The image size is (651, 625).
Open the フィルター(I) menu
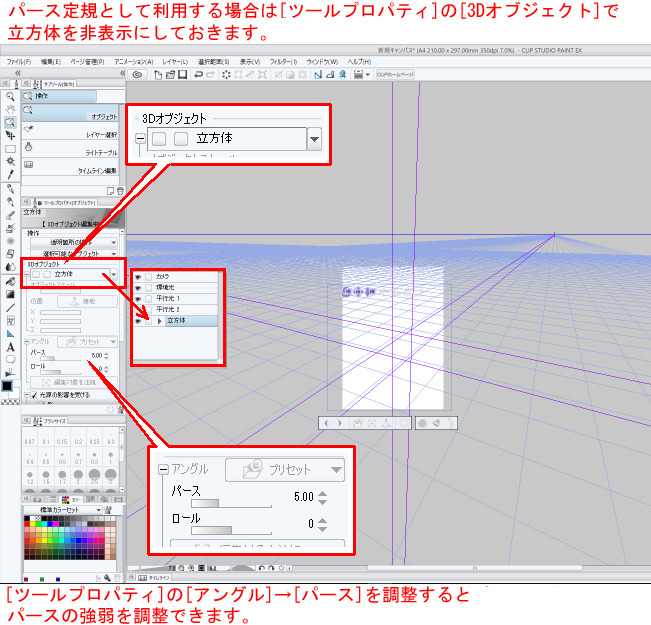(283, 62)
